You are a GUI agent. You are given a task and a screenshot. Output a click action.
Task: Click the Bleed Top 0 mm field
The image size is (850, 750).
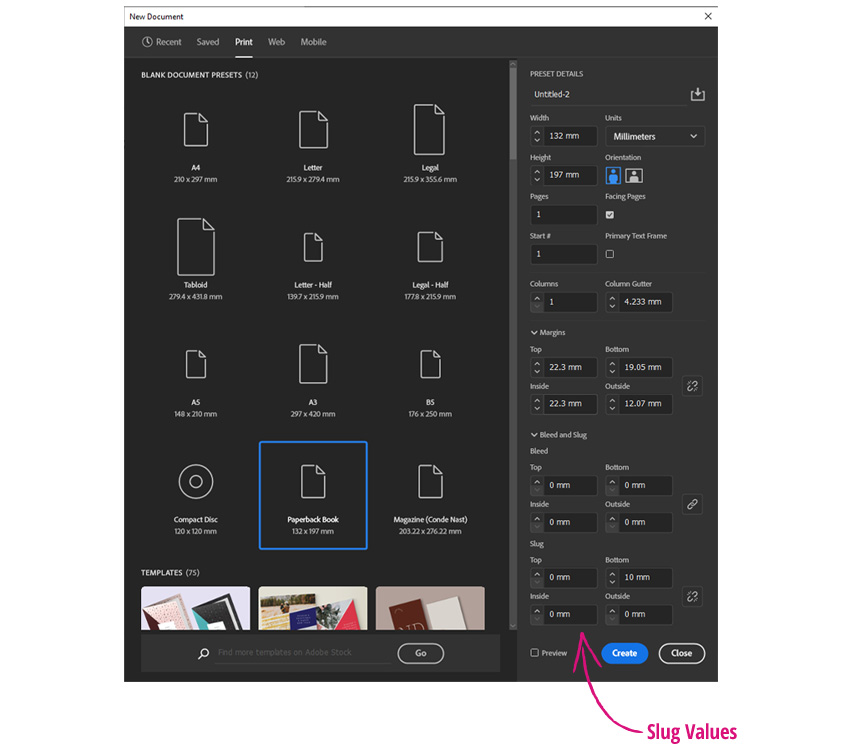[x=570, y=485]
